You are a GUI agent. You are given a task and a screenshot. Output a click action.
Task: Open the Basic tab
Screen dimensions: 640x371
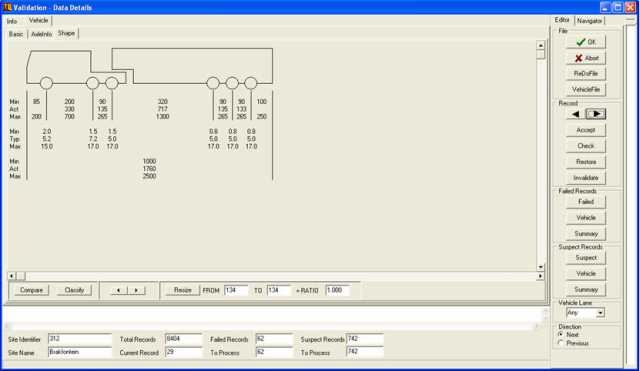coord(16,34)
